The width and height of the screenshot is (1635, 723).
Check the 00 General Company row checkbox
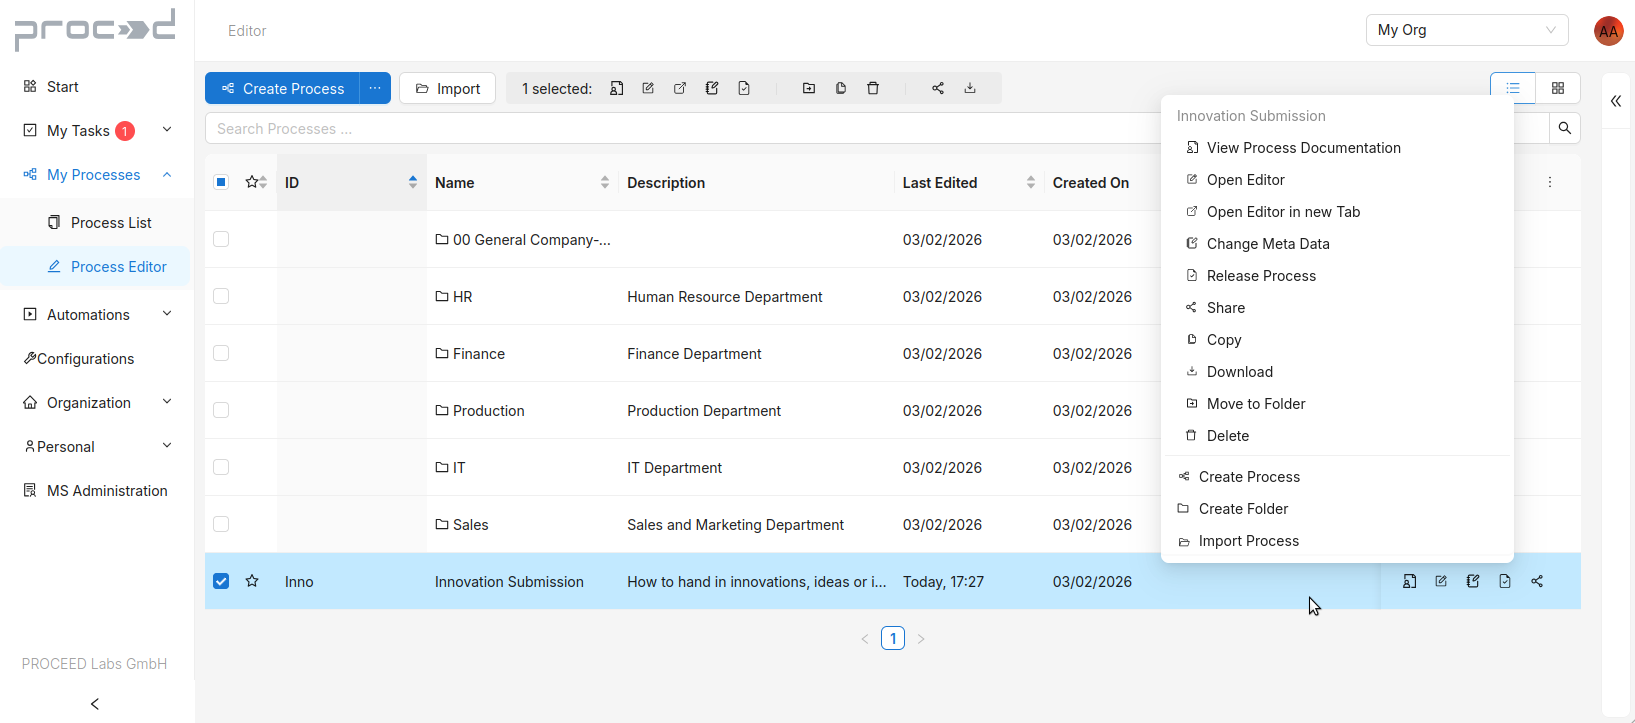221,239
